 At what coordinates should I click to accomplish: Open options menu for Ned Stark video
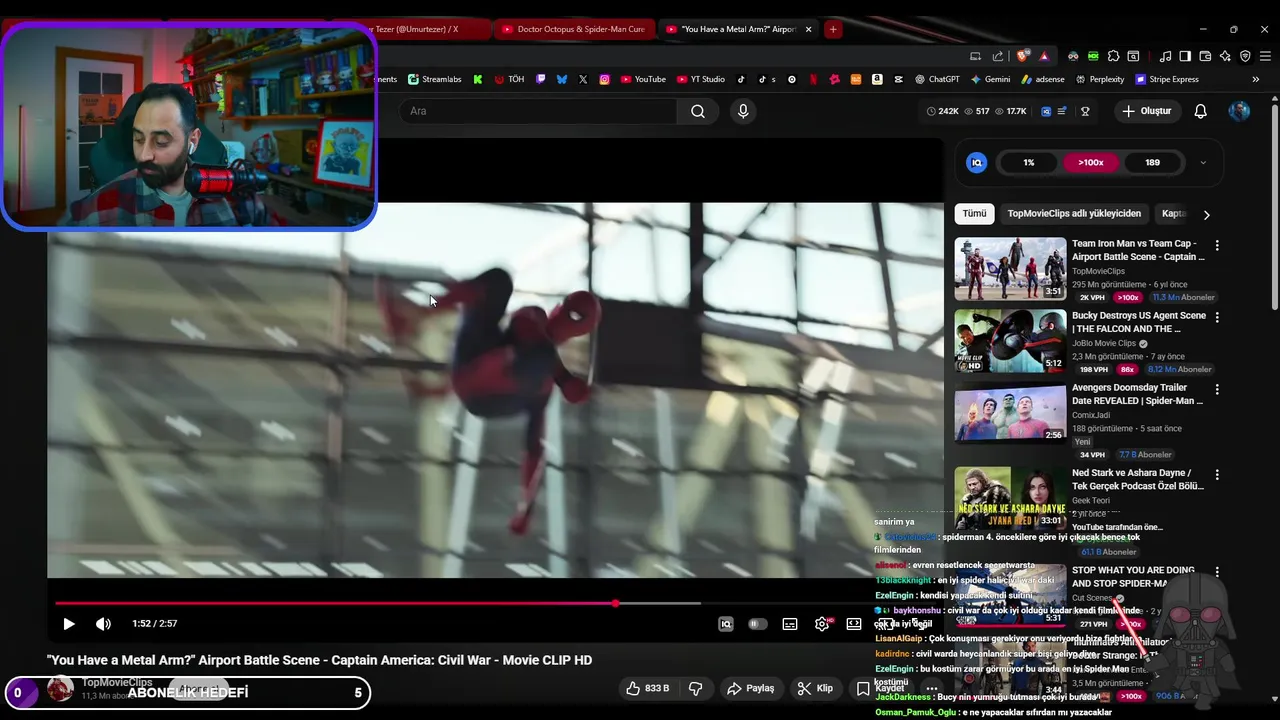(x=1217, y=475)
